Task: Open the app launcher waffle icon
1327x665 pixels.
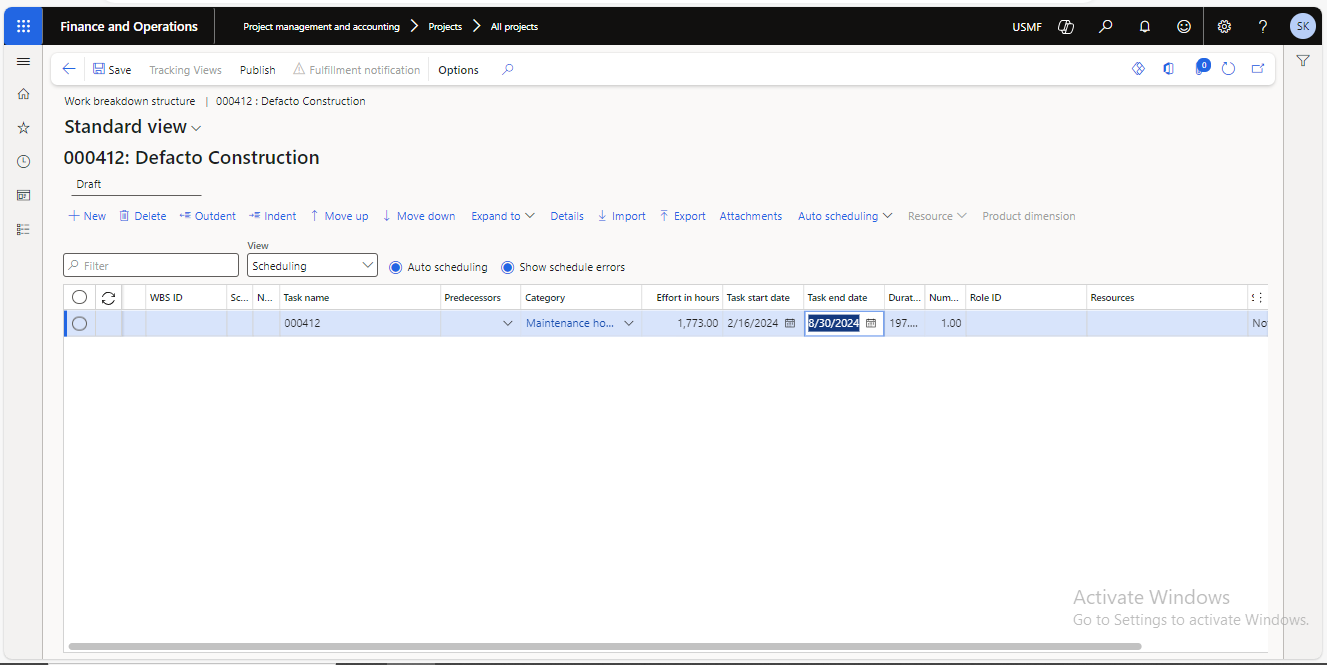Action: [23, 27]
